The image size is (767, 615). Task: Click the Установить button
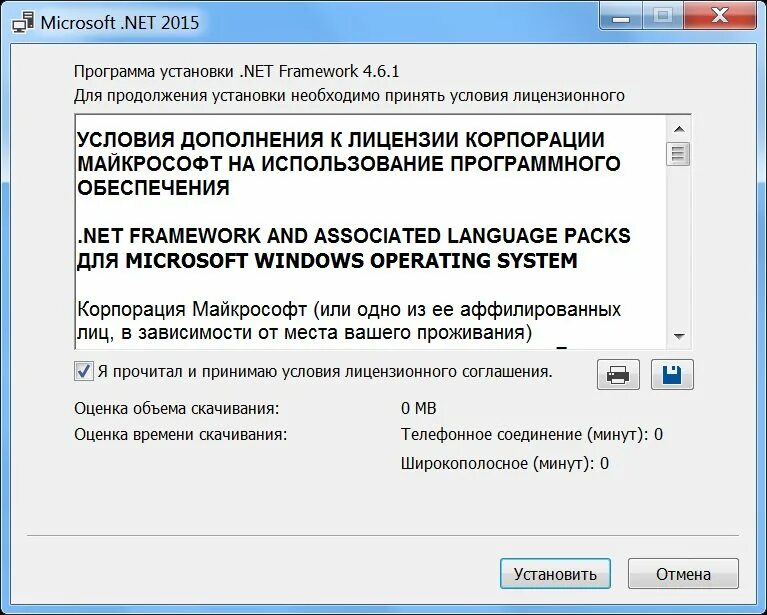555,573
